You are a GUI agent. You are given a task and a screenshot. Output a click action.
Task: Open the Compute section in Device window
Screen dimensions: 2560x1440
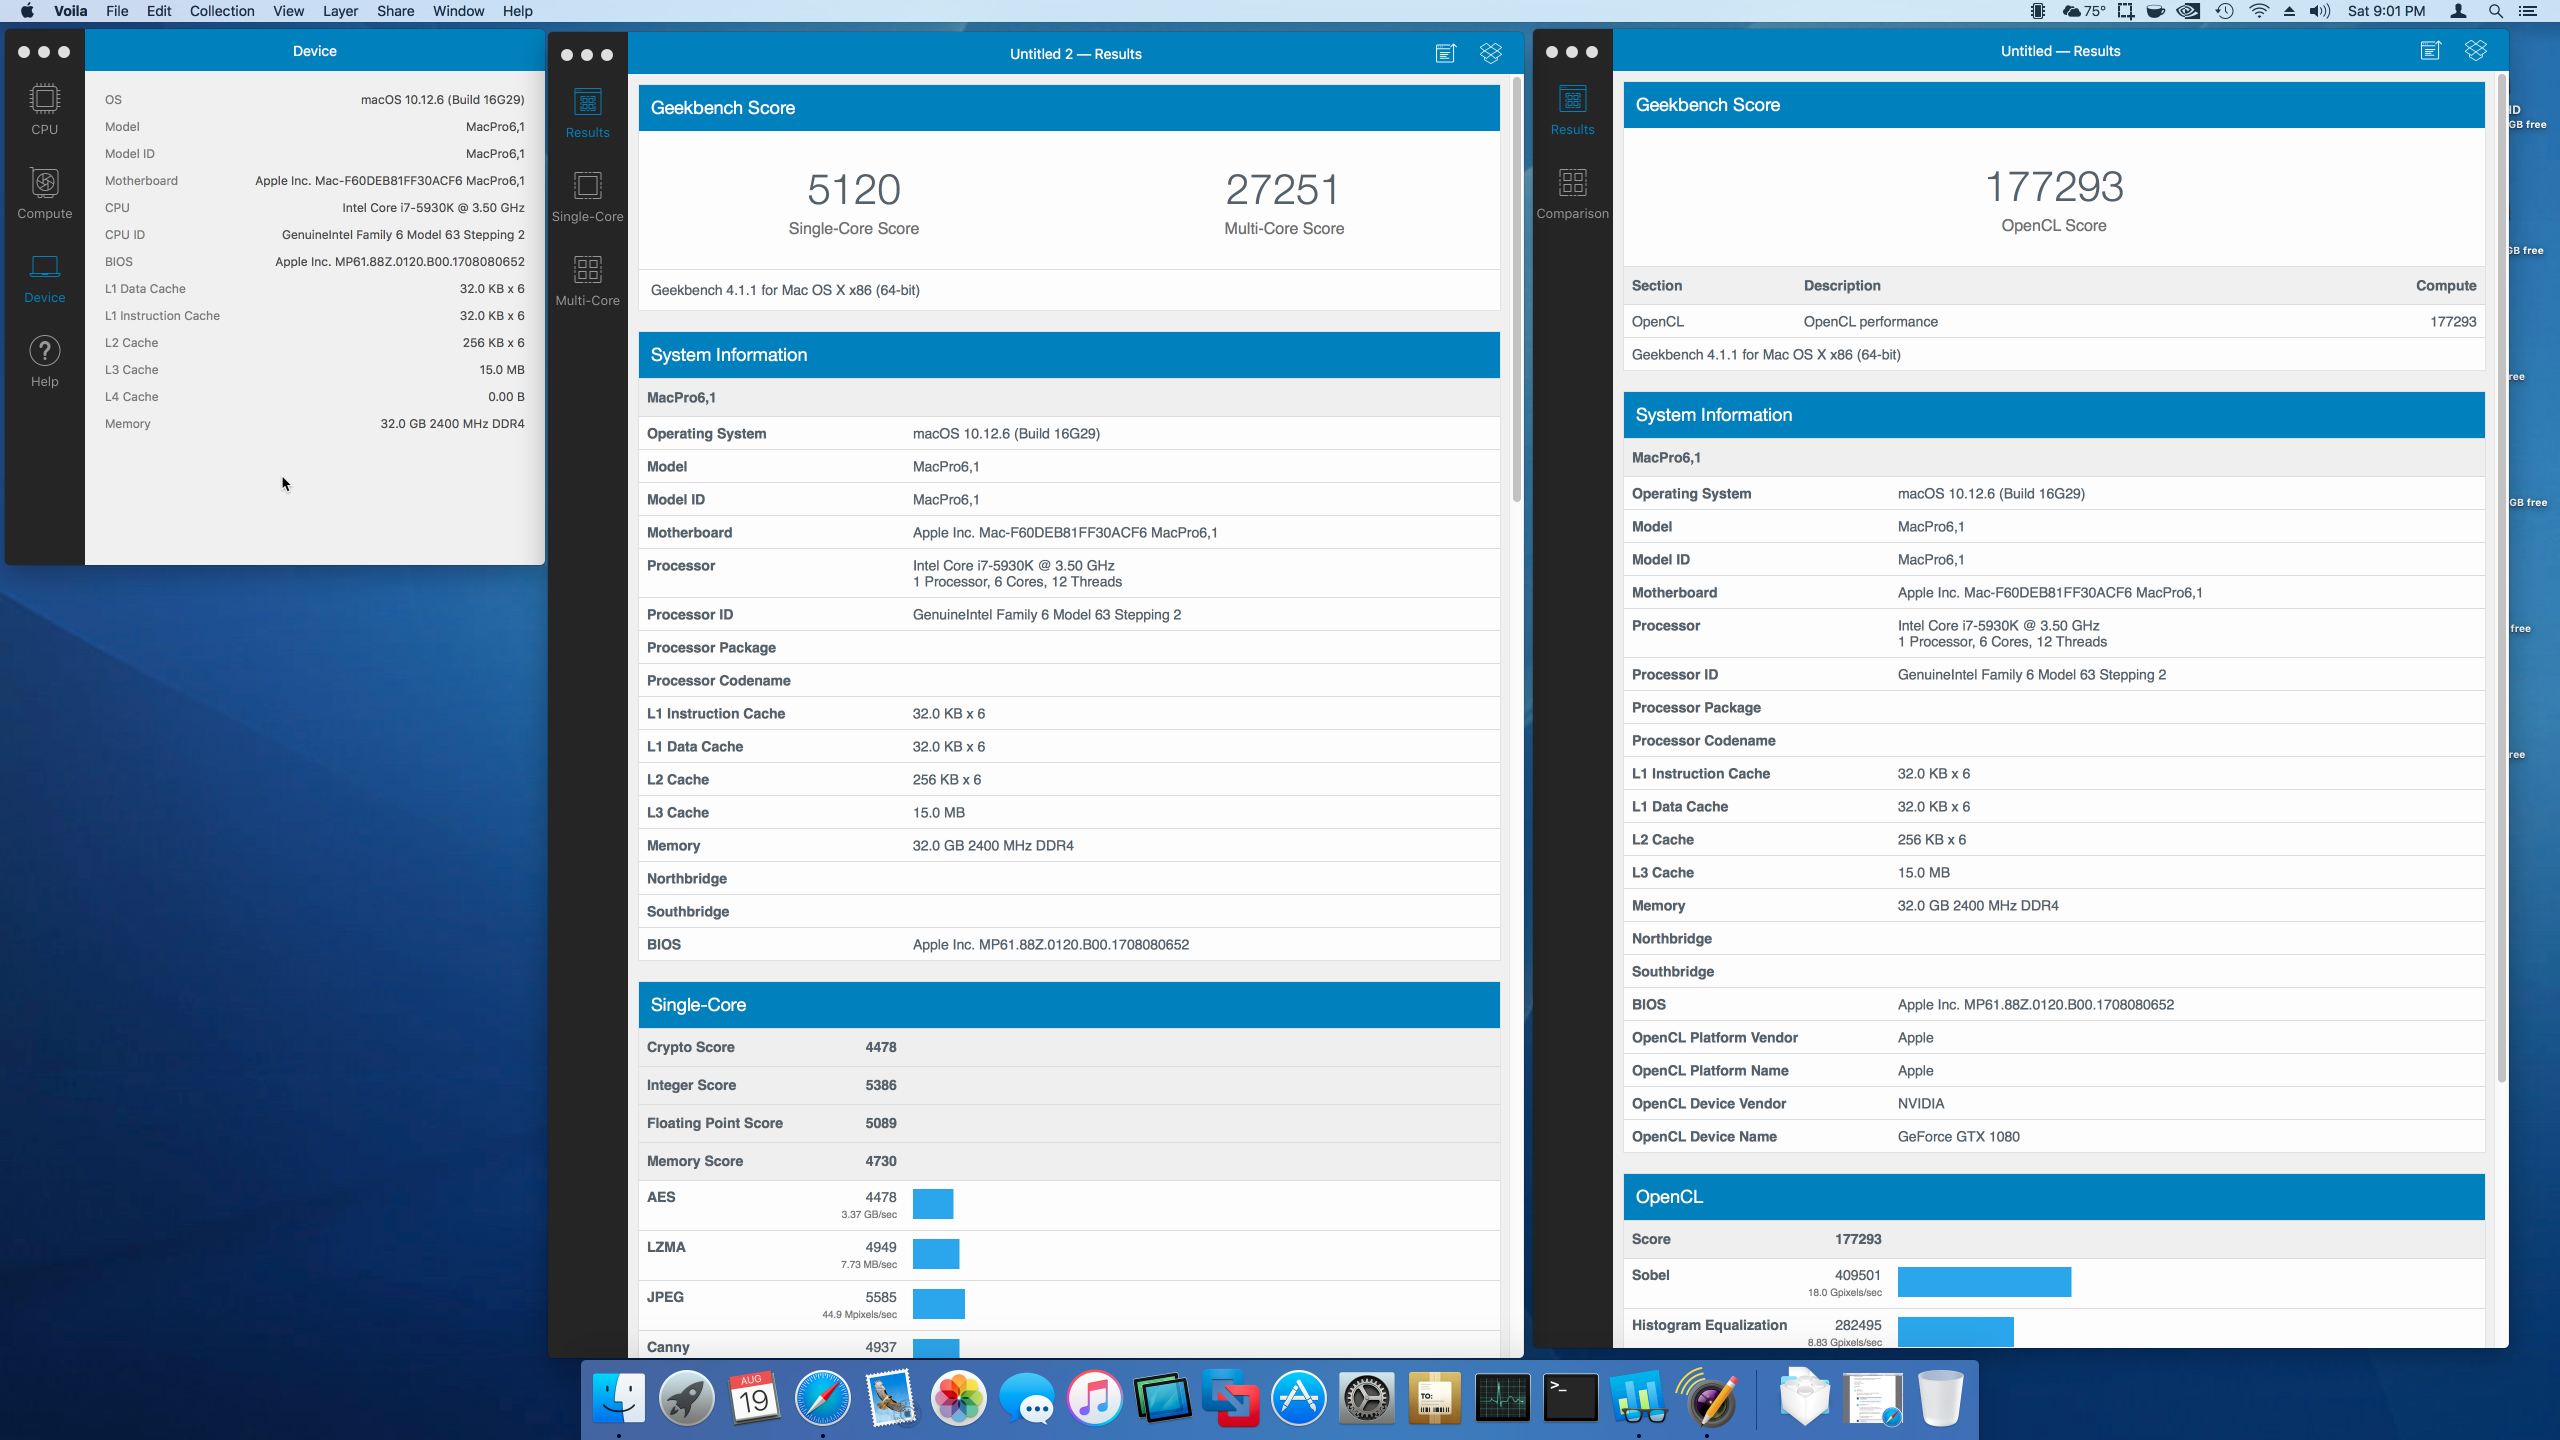[x=45, y=193]
